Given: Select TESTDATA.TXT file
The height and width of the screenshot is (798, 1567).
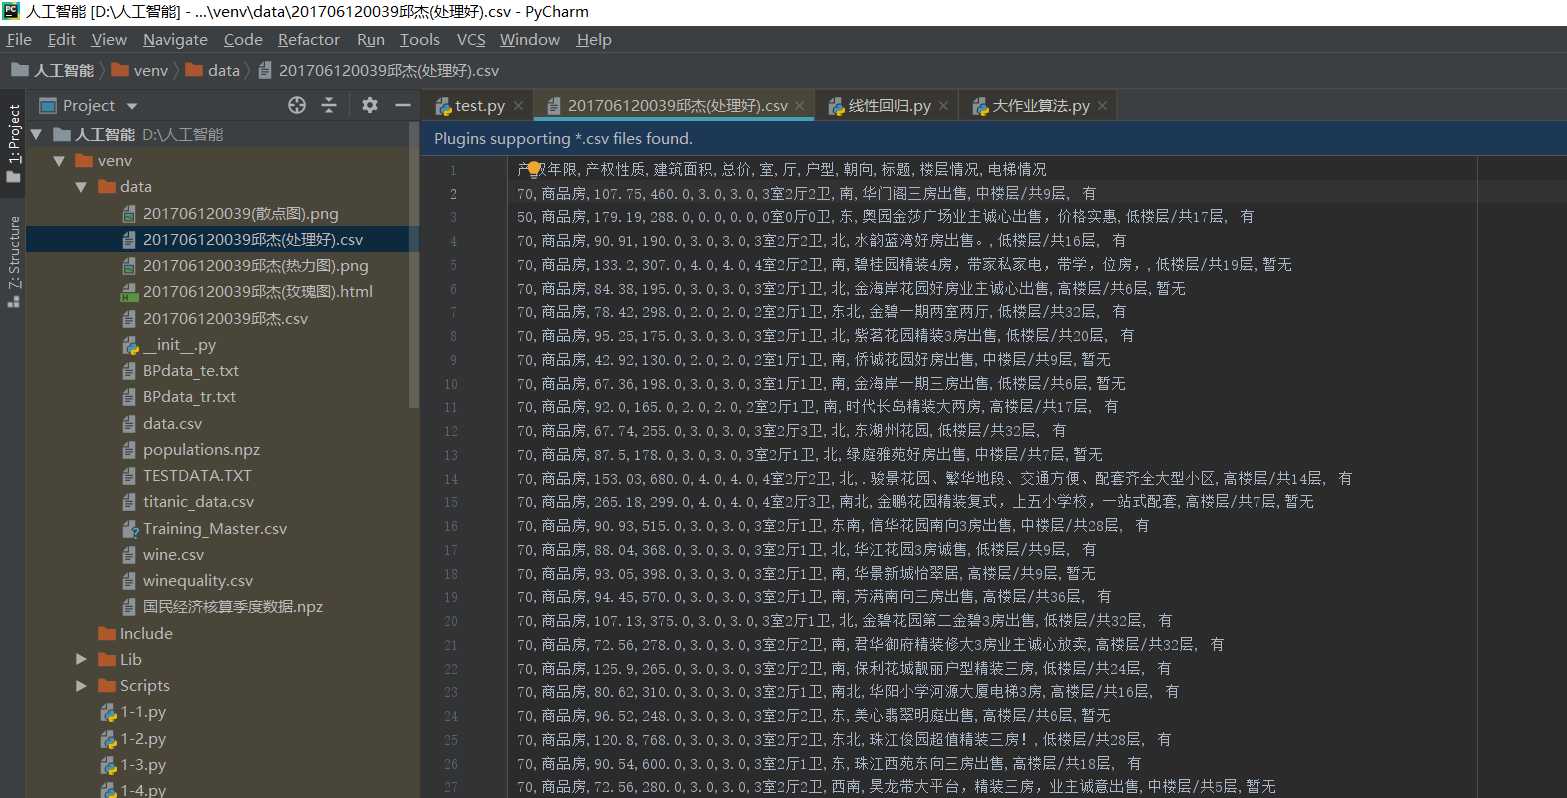Looking at the screenshot, I should click(x=197, y=476).
